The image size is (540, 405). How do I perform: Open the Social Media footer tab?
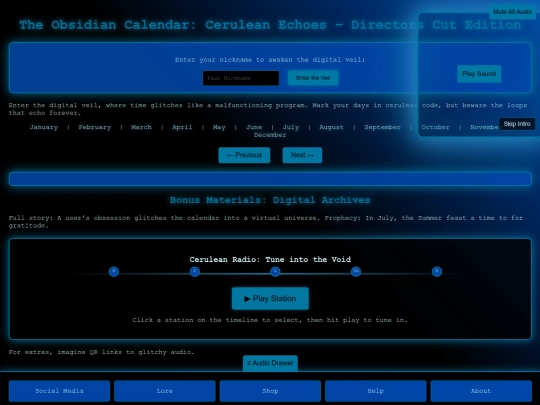[x=59, y=391]
